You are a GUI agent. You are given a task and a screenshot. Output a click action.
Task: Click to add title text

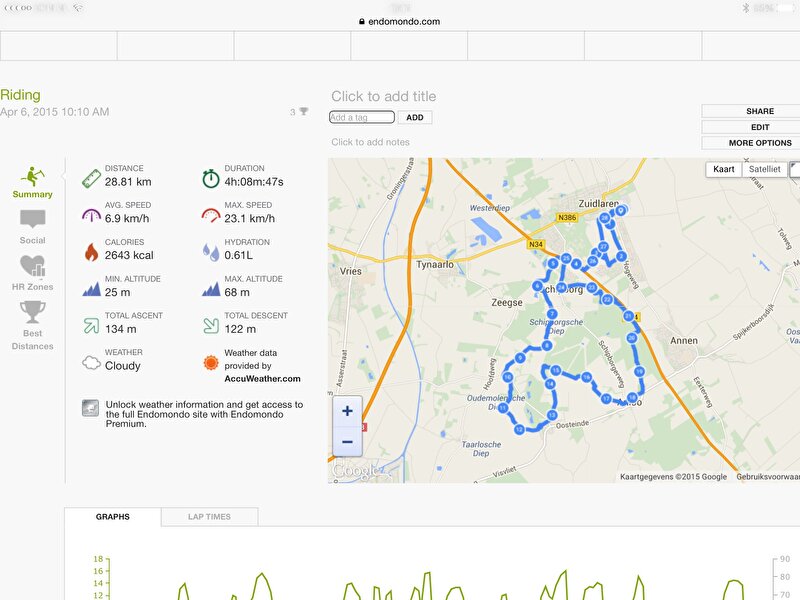point(384,96)
